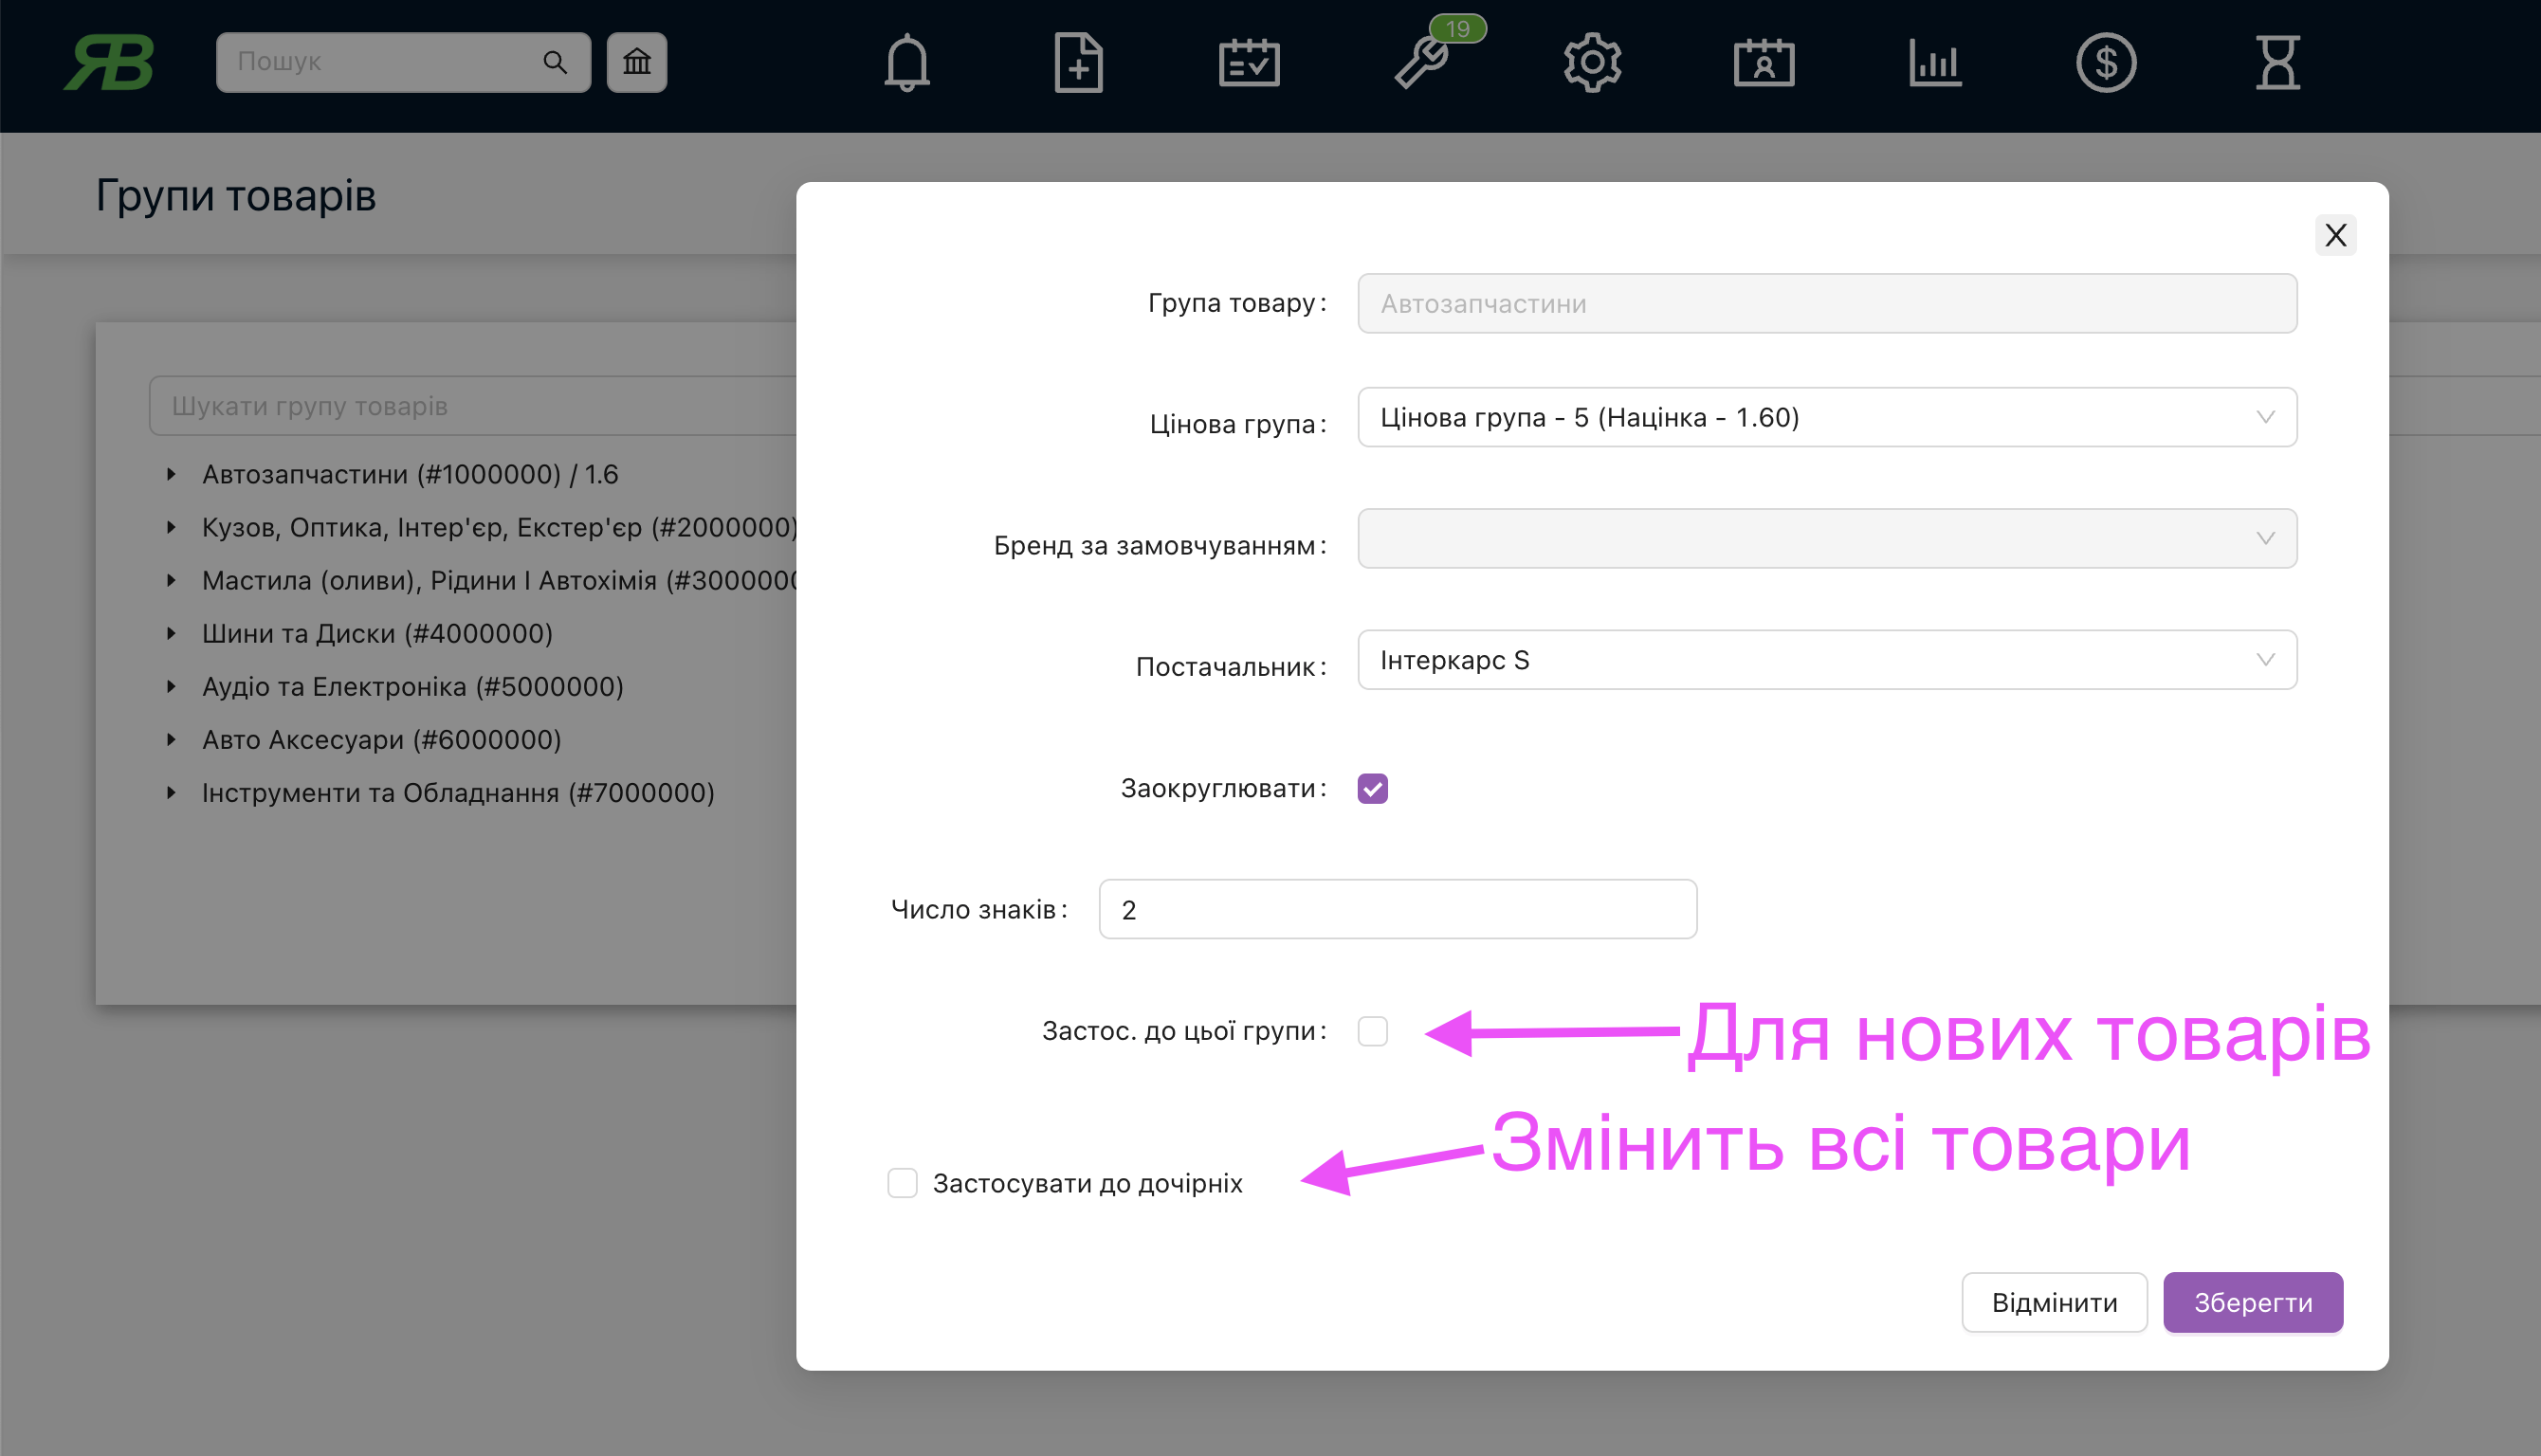2541x1456 pixels.
Task: Open the gear settings icon
Action: (x=1592, y=63)
